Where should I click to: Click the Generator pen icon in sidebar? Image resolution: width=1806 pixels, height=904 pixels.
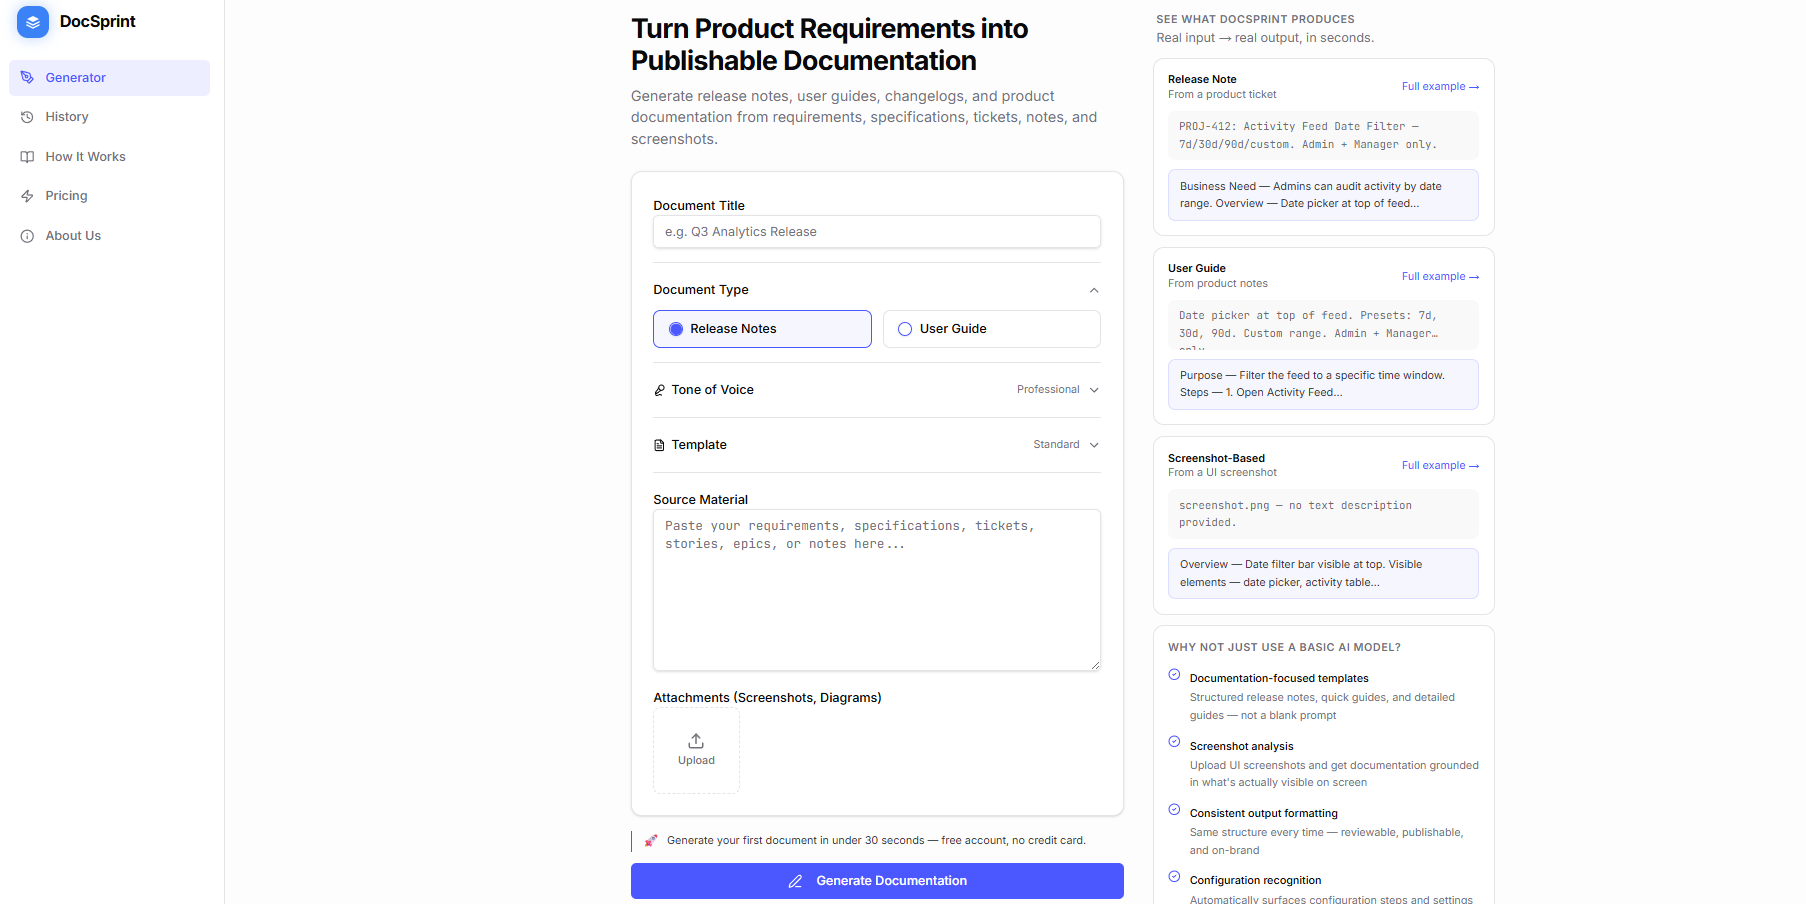point(27,78)
